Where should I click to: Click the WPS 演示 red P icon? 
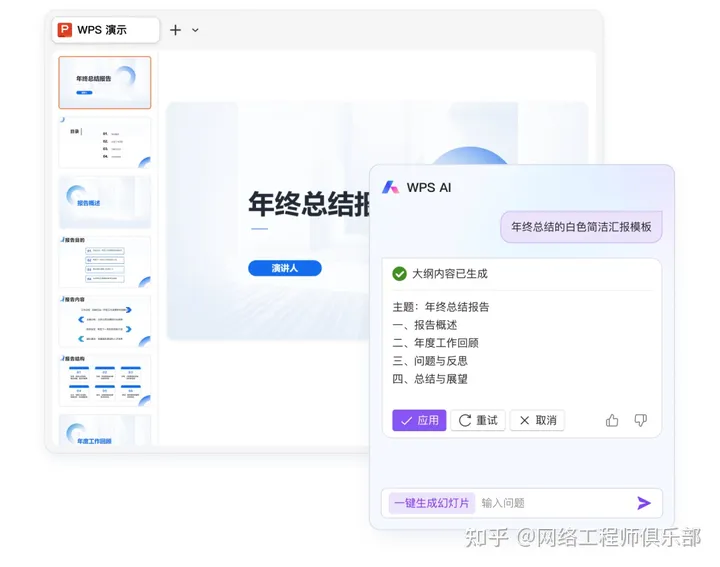(65, 30)
